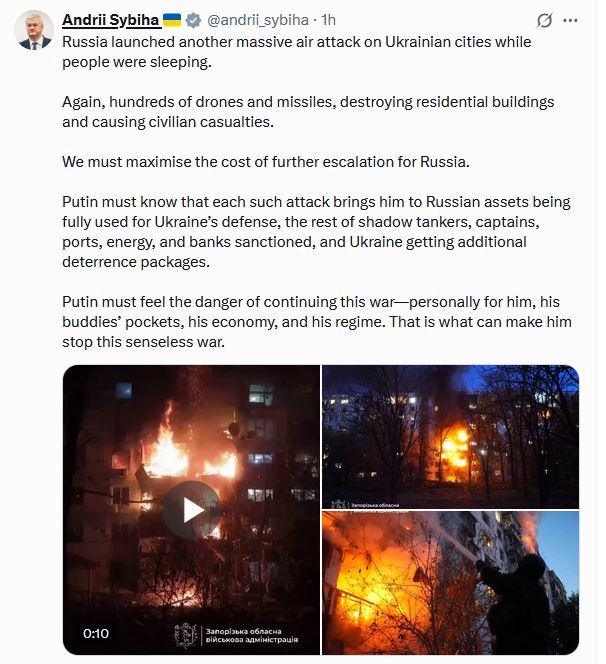Open the @andrii_sybiha handle link

[x=257, y=20]
